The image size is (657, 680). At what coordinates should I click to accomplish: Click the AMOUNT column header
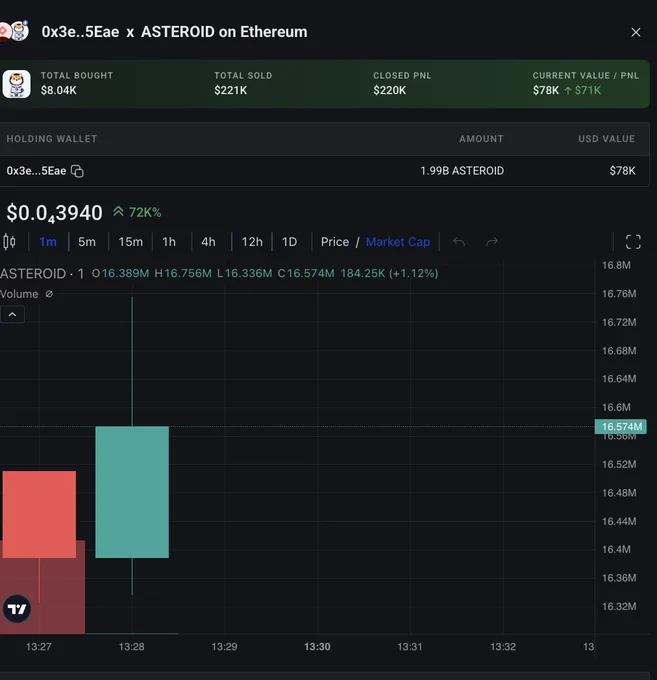(481, 139)
